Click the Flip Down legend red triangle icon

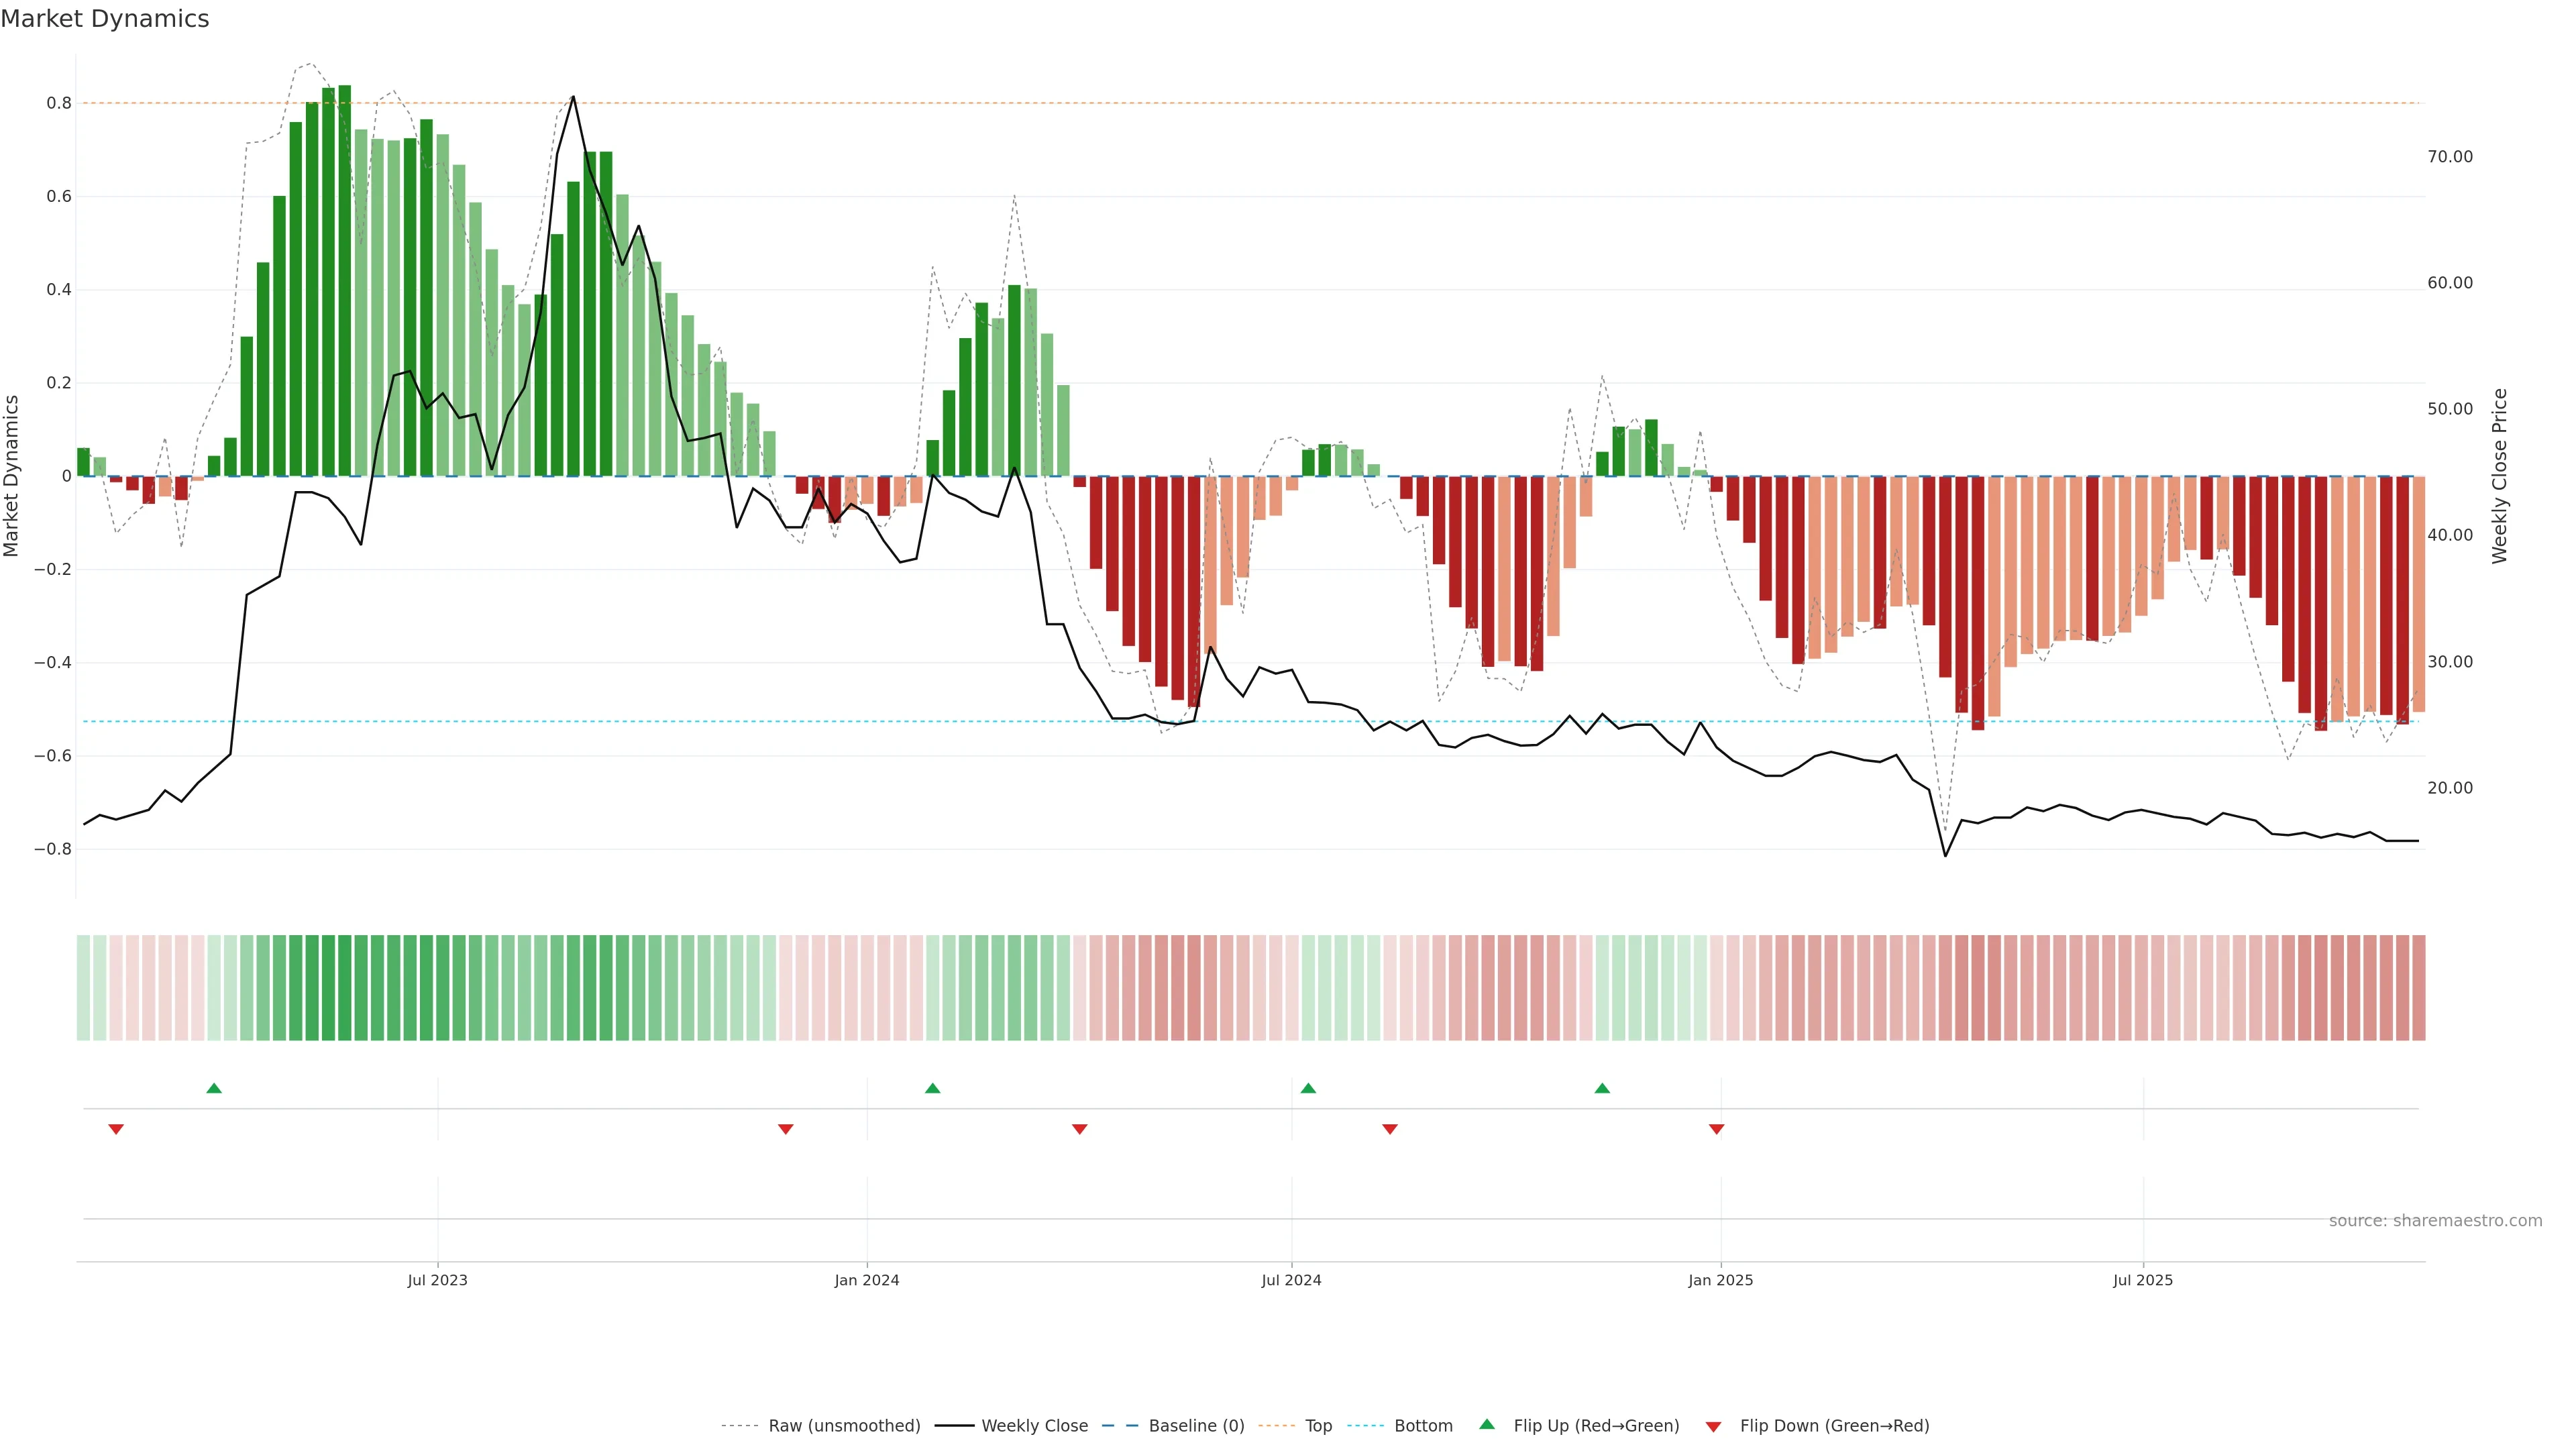click(1713, 1427)
